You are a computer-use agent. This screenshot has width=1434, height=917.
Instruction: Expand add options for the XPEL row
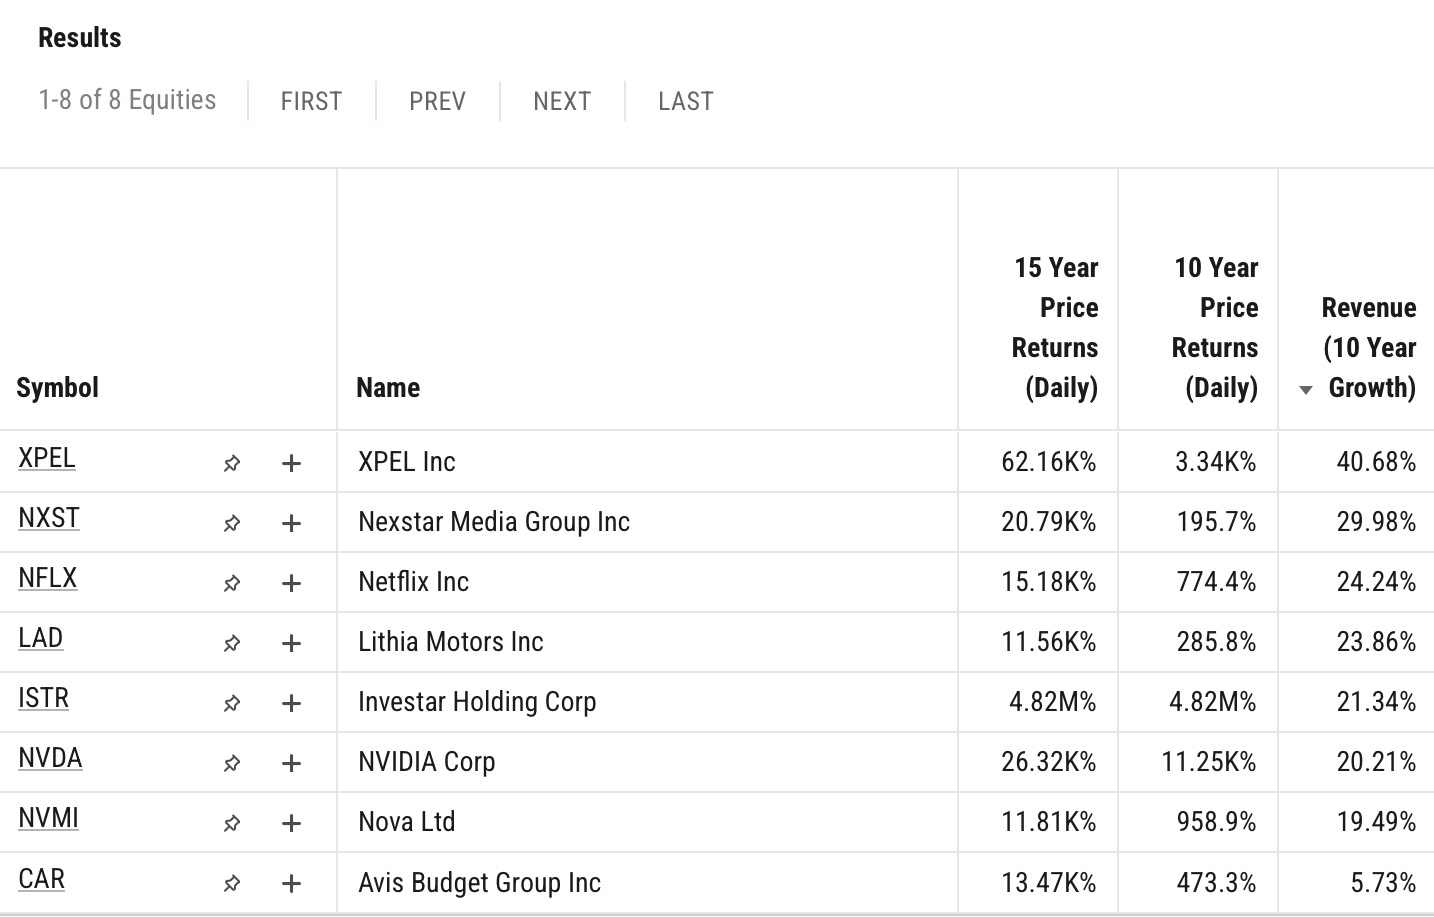tap(291, 463)
